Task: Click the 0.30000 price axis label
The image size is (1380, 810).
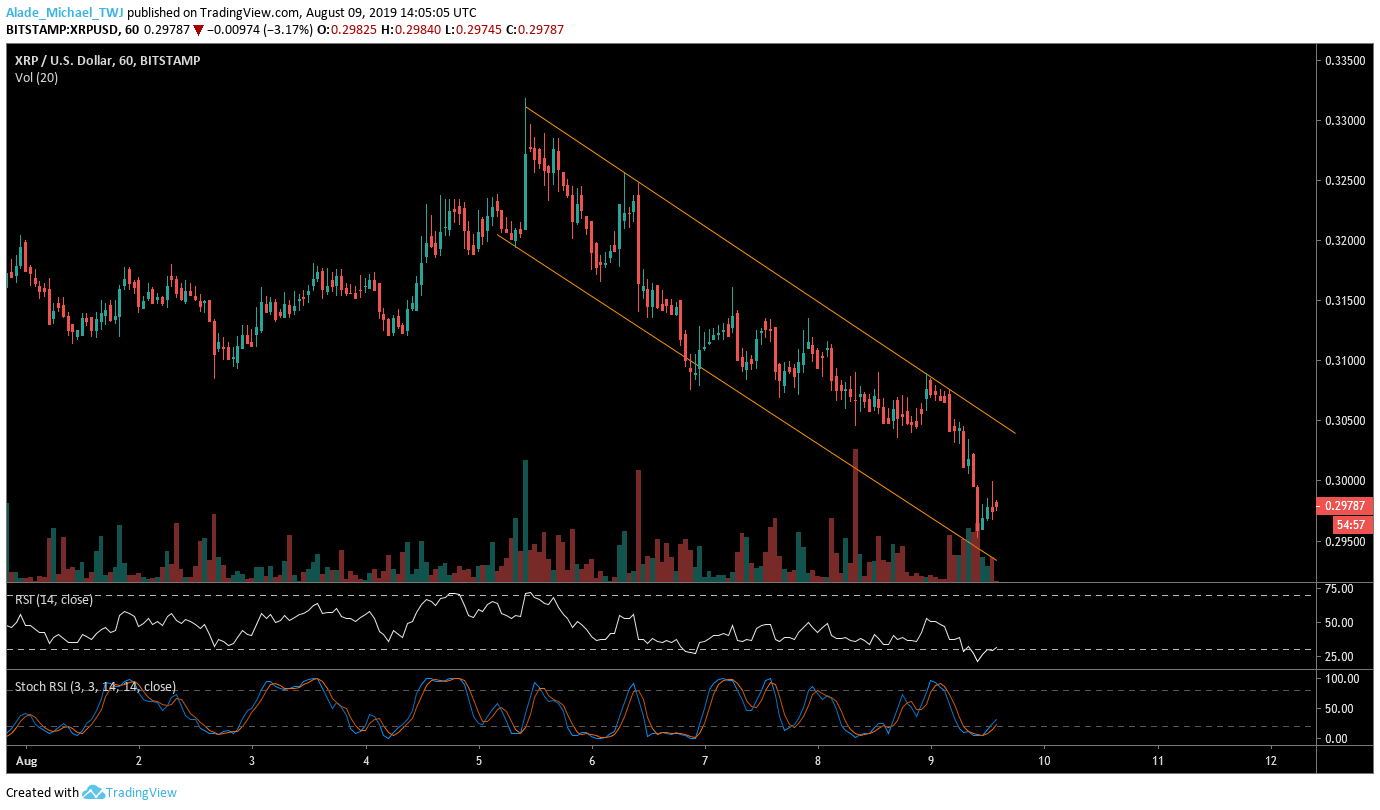Action: 1345,481
